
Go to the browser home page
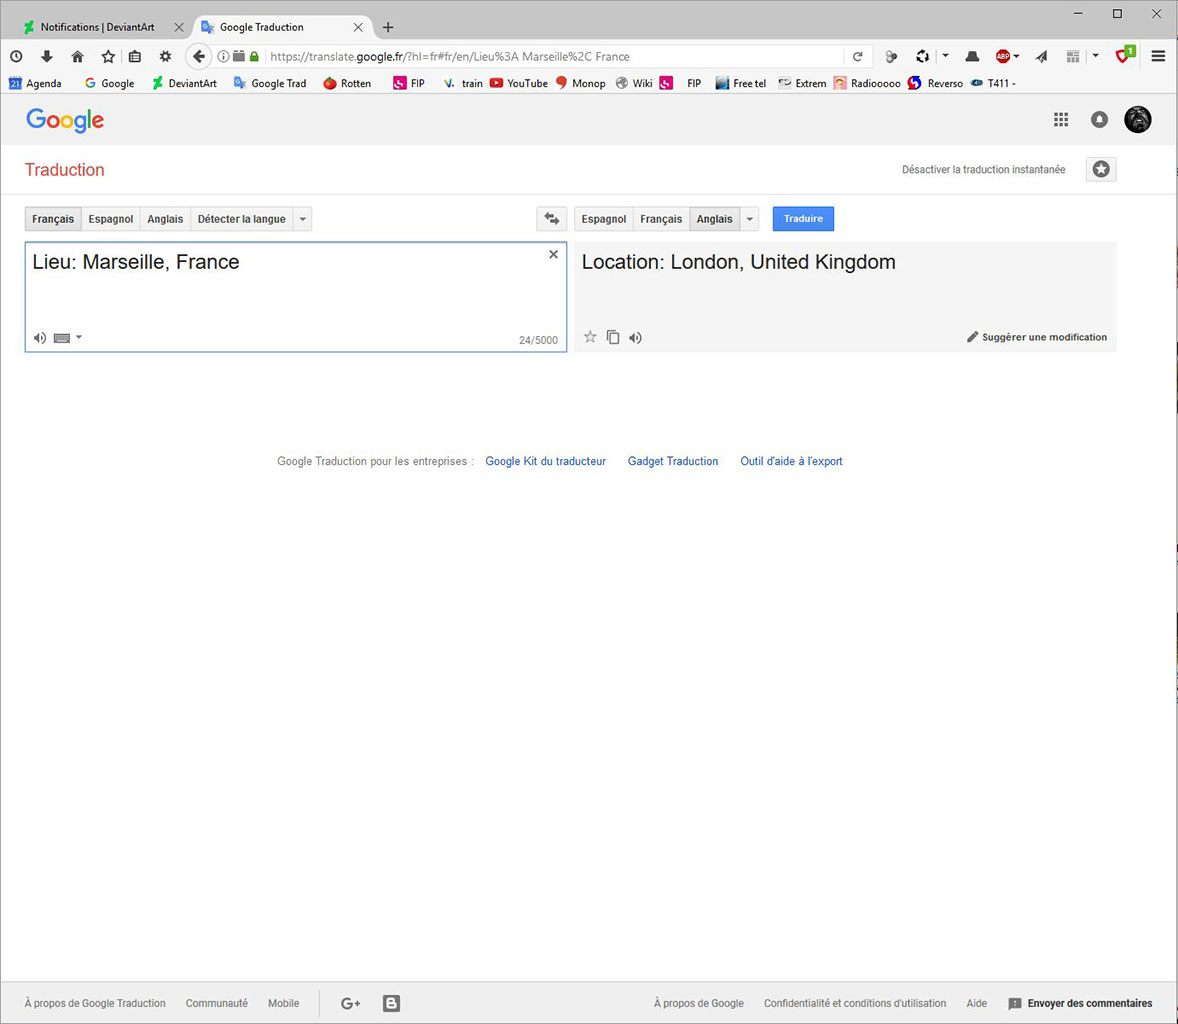coord(77,56)
